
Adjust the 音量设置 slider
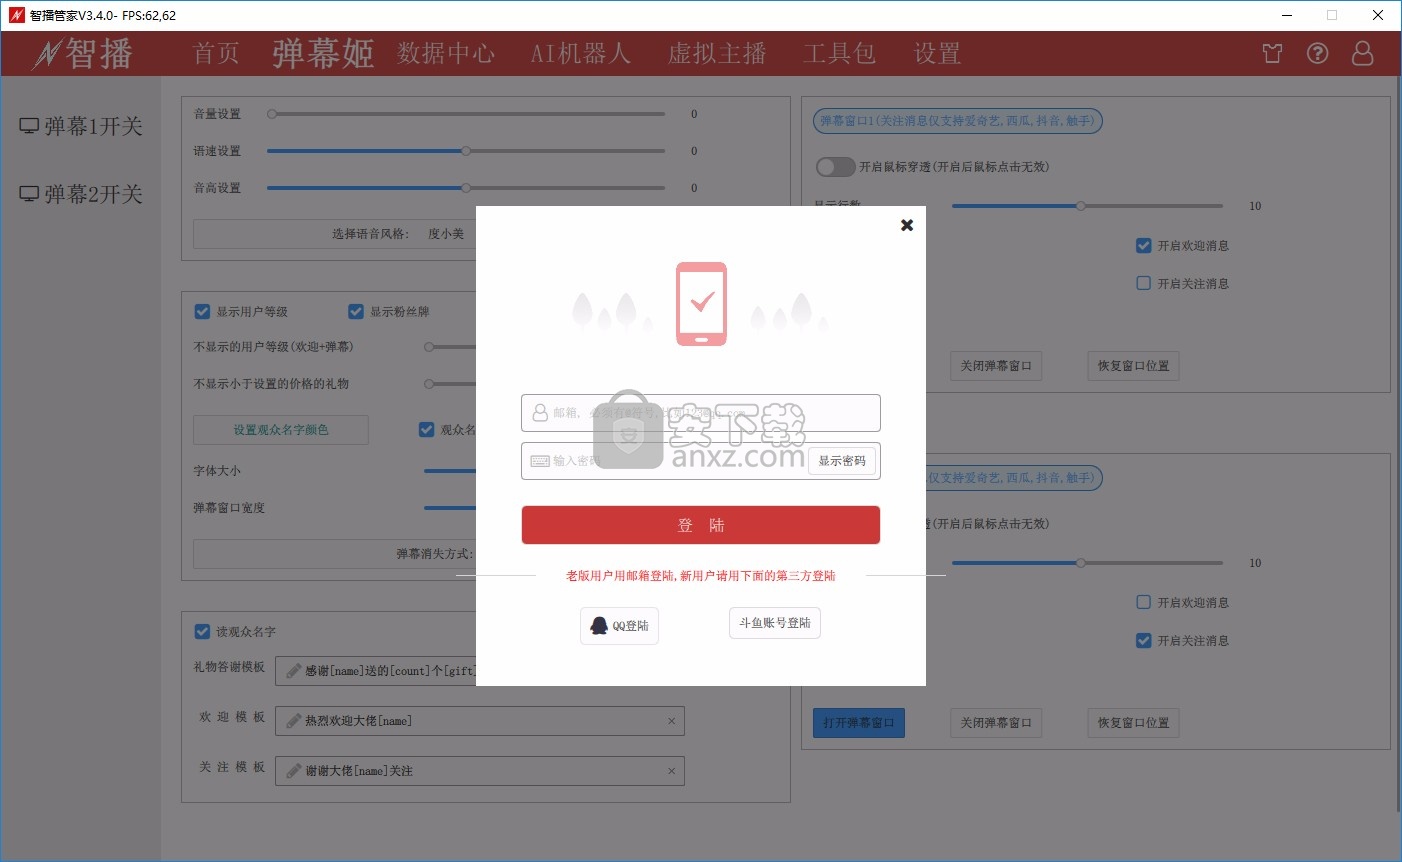click(x=466, y=114)
